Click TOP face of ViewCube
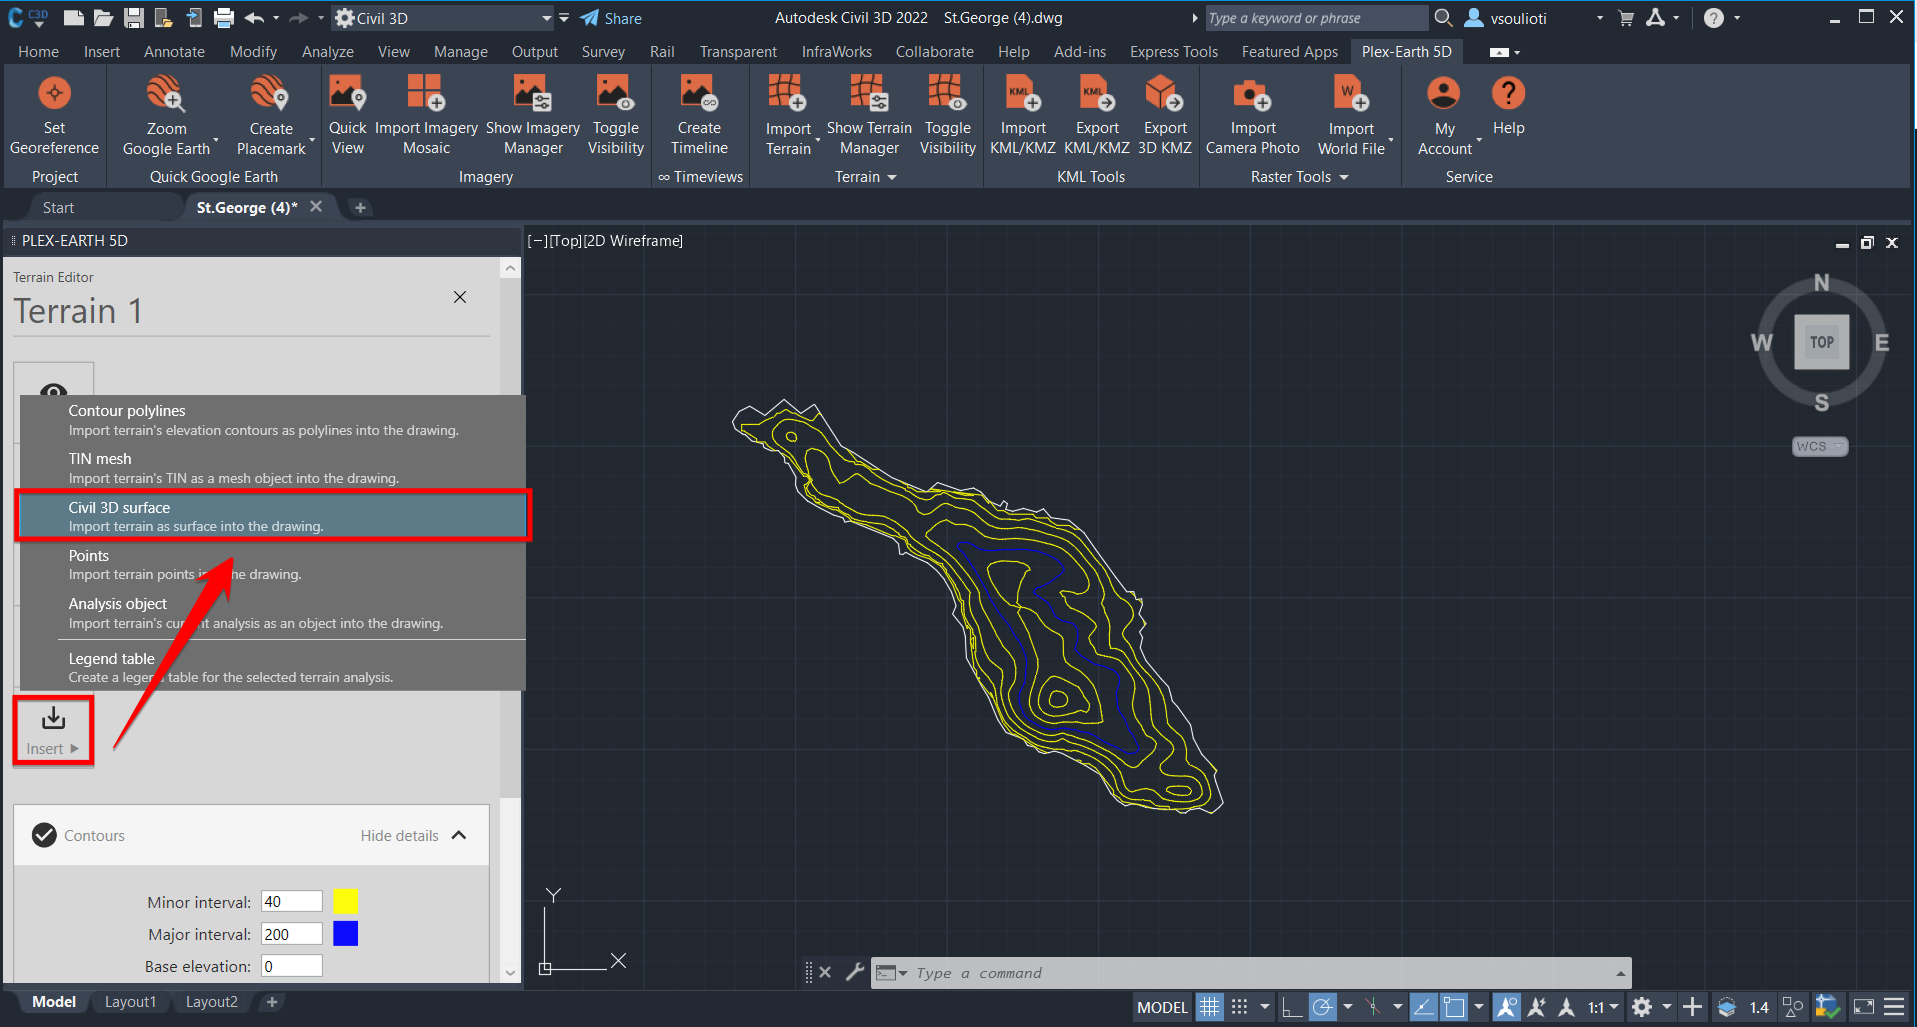The width and height of the screenshot is (1917, 1027). pyautogui.click(x=1821, y=342)
